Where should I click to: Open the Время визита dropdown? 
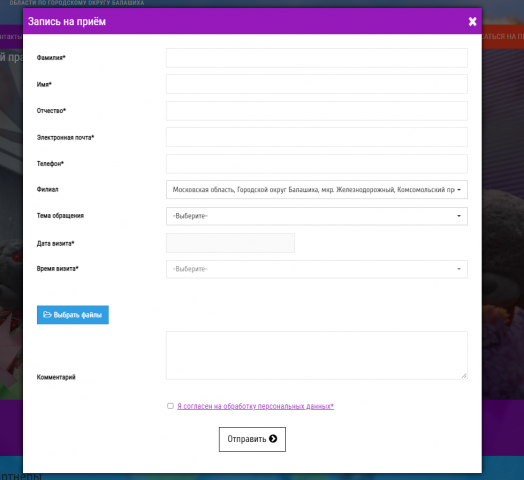click(x=317, y=269)
